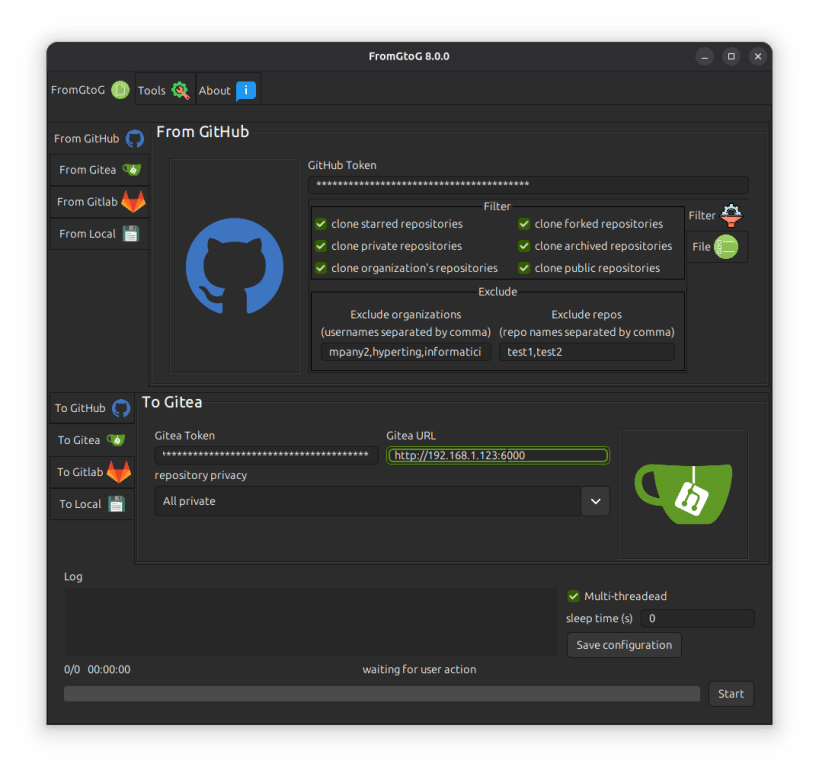Select the From Gitea source tab
The width and height of the screenshot is (819, 776).
[99, 170]
